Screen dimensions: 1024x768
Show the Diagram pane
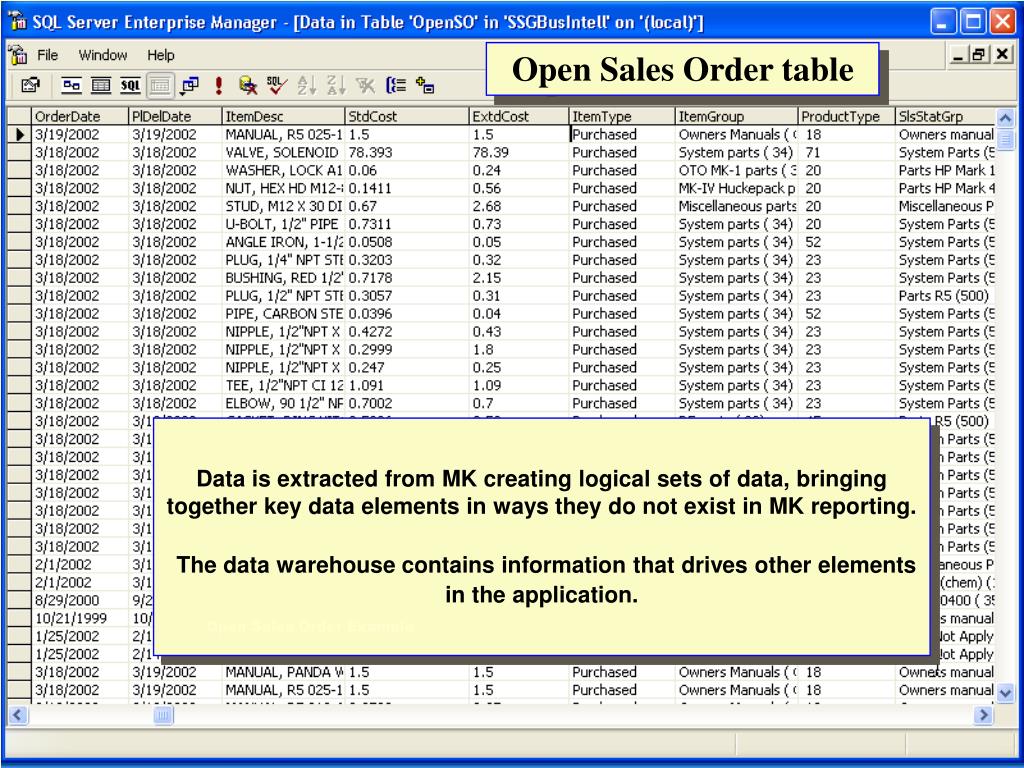pyautogui.click(x=72, y=85)
